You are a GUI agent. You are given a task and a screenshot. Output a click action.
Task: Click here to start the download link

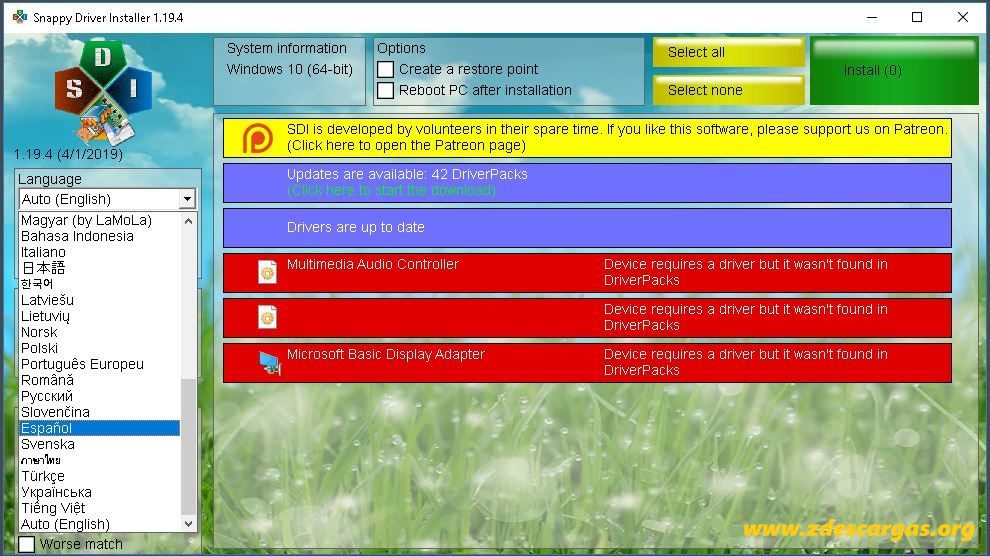click(391, 191)
